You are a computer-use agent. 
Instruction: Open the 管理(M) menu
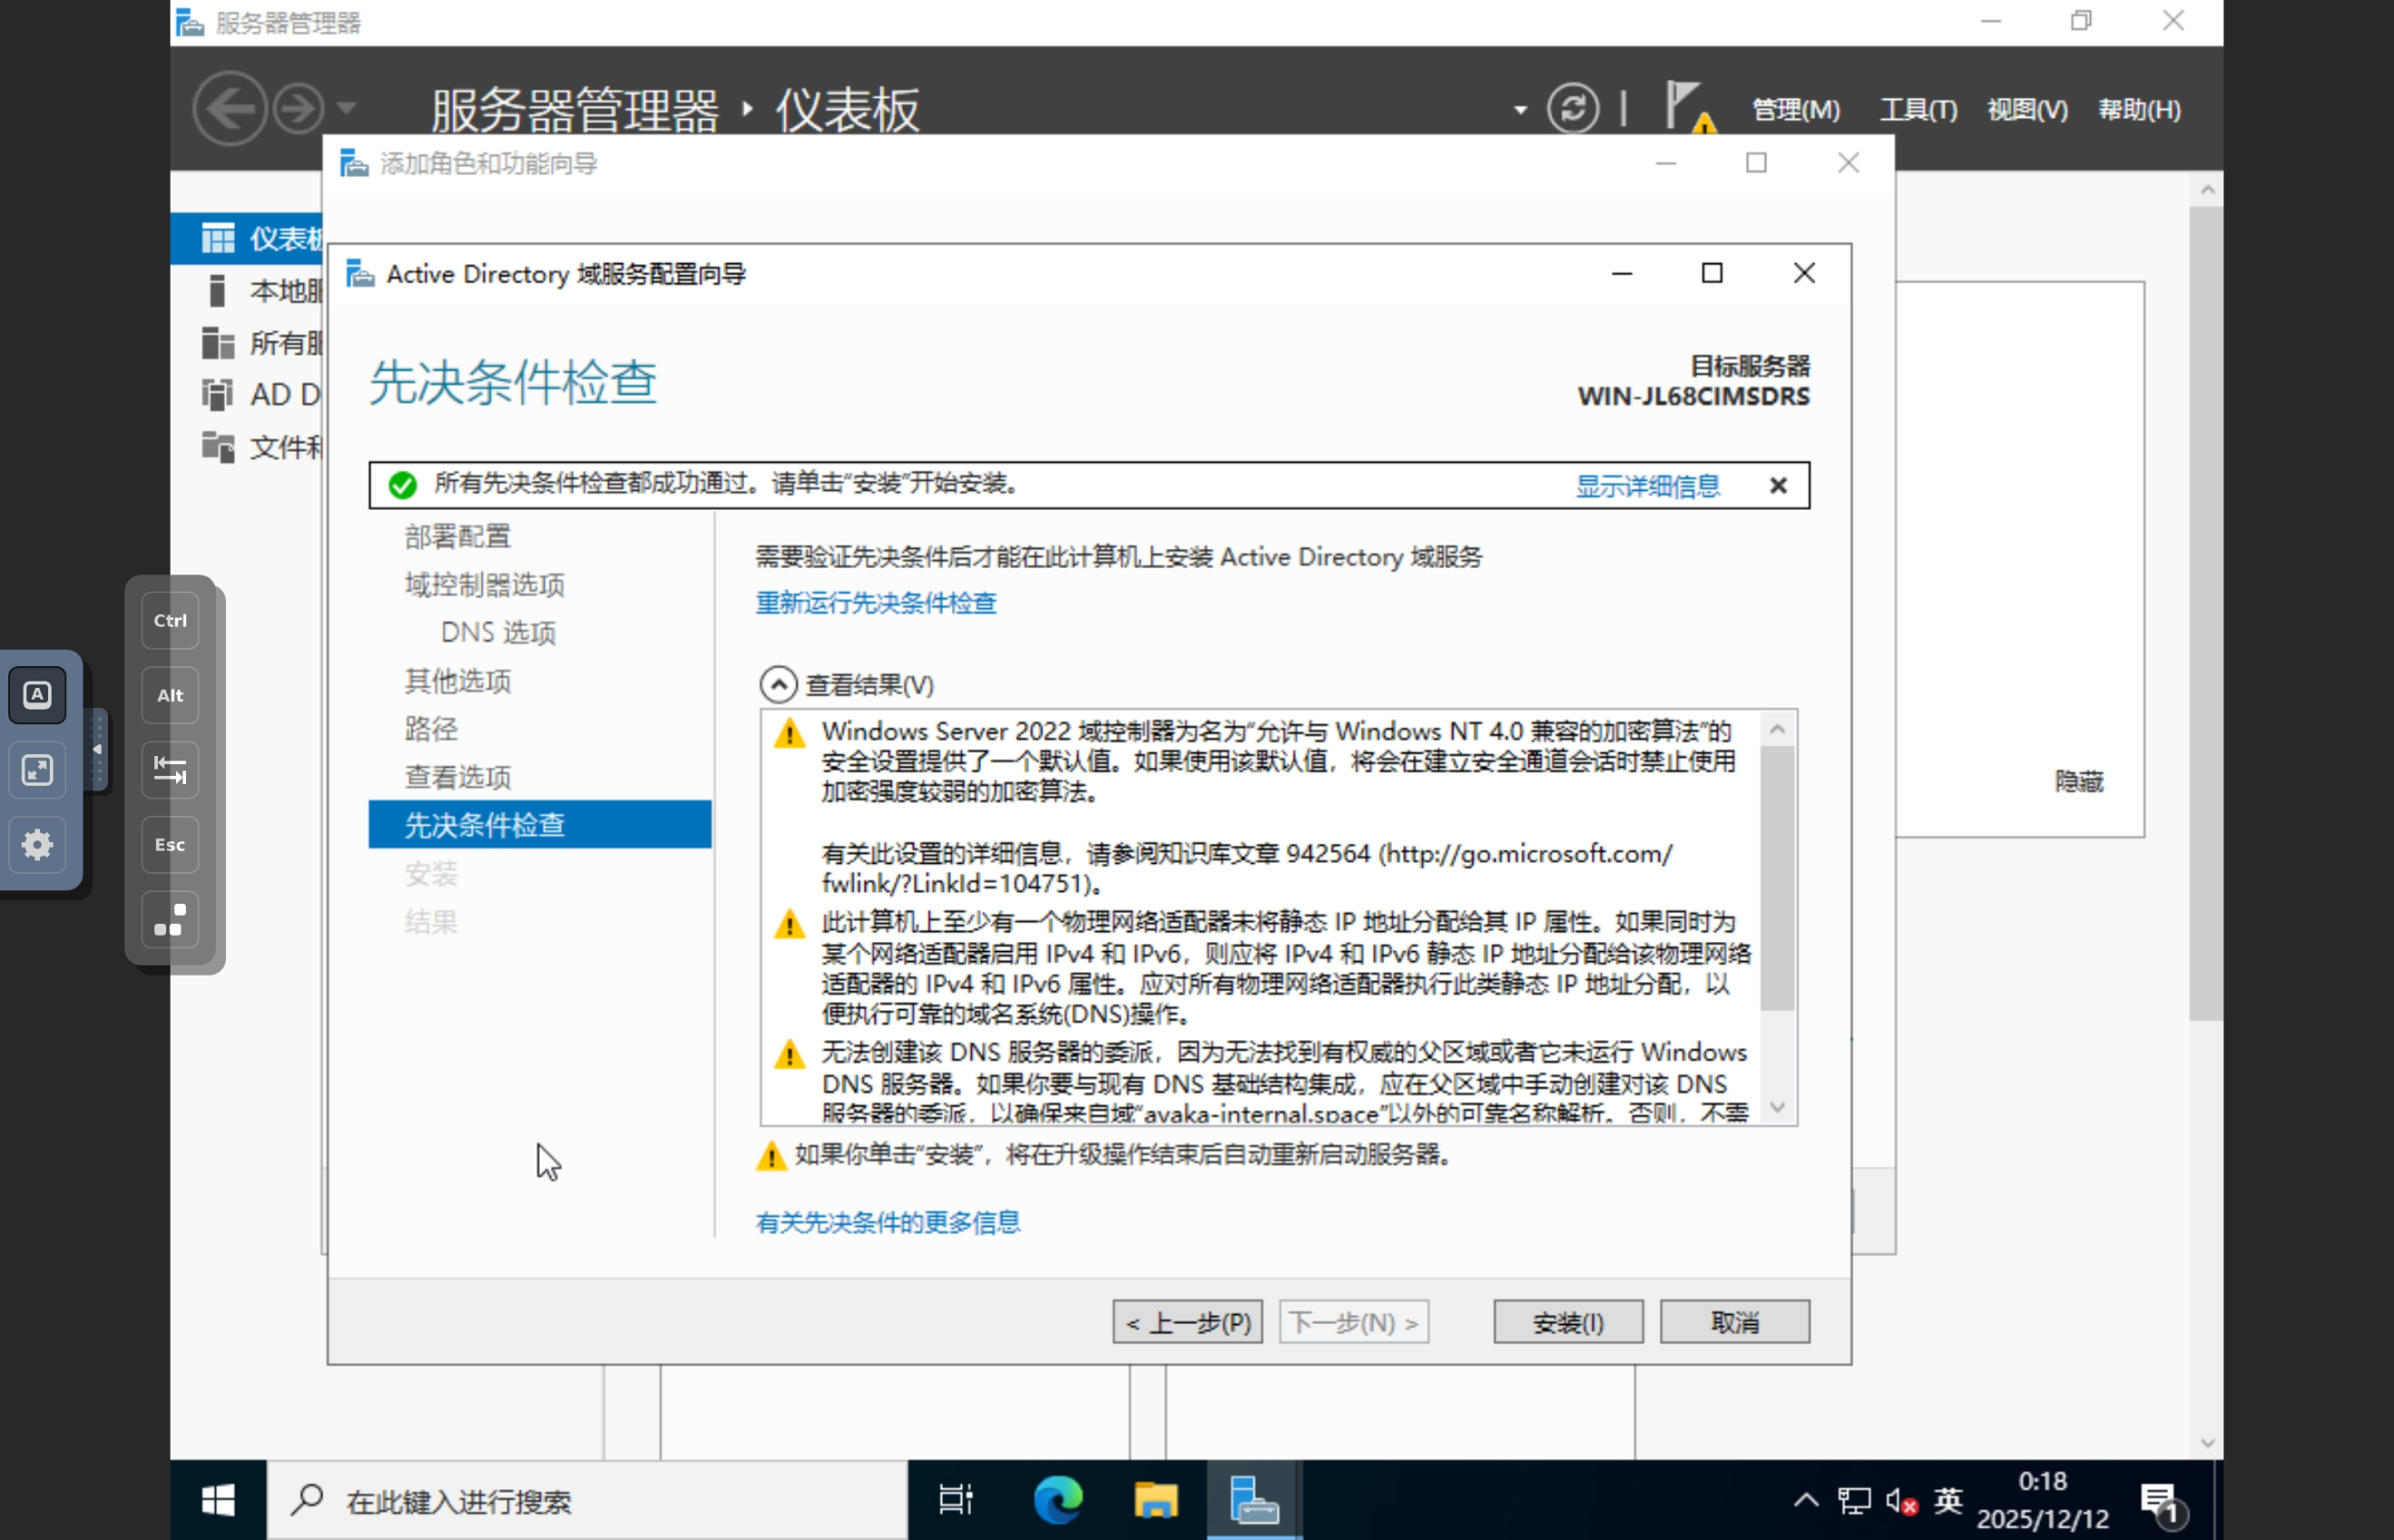click(x=1796, y=109)
